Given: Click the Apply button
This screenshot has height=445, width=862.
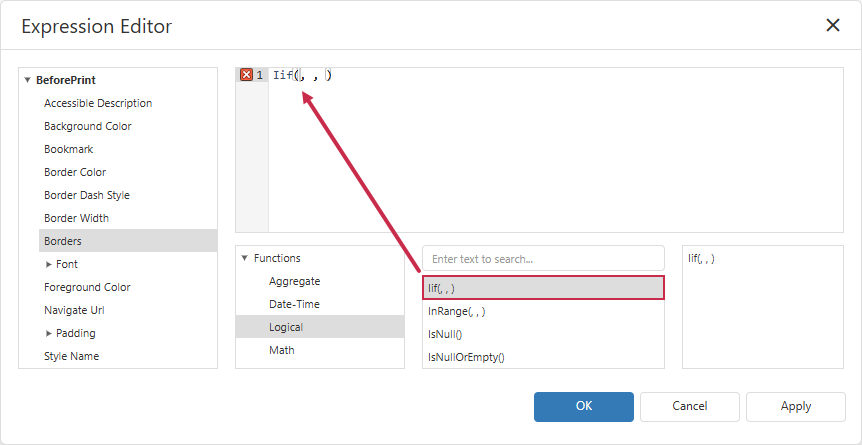Looking at the screenshot, I should [x=795, y=406].
